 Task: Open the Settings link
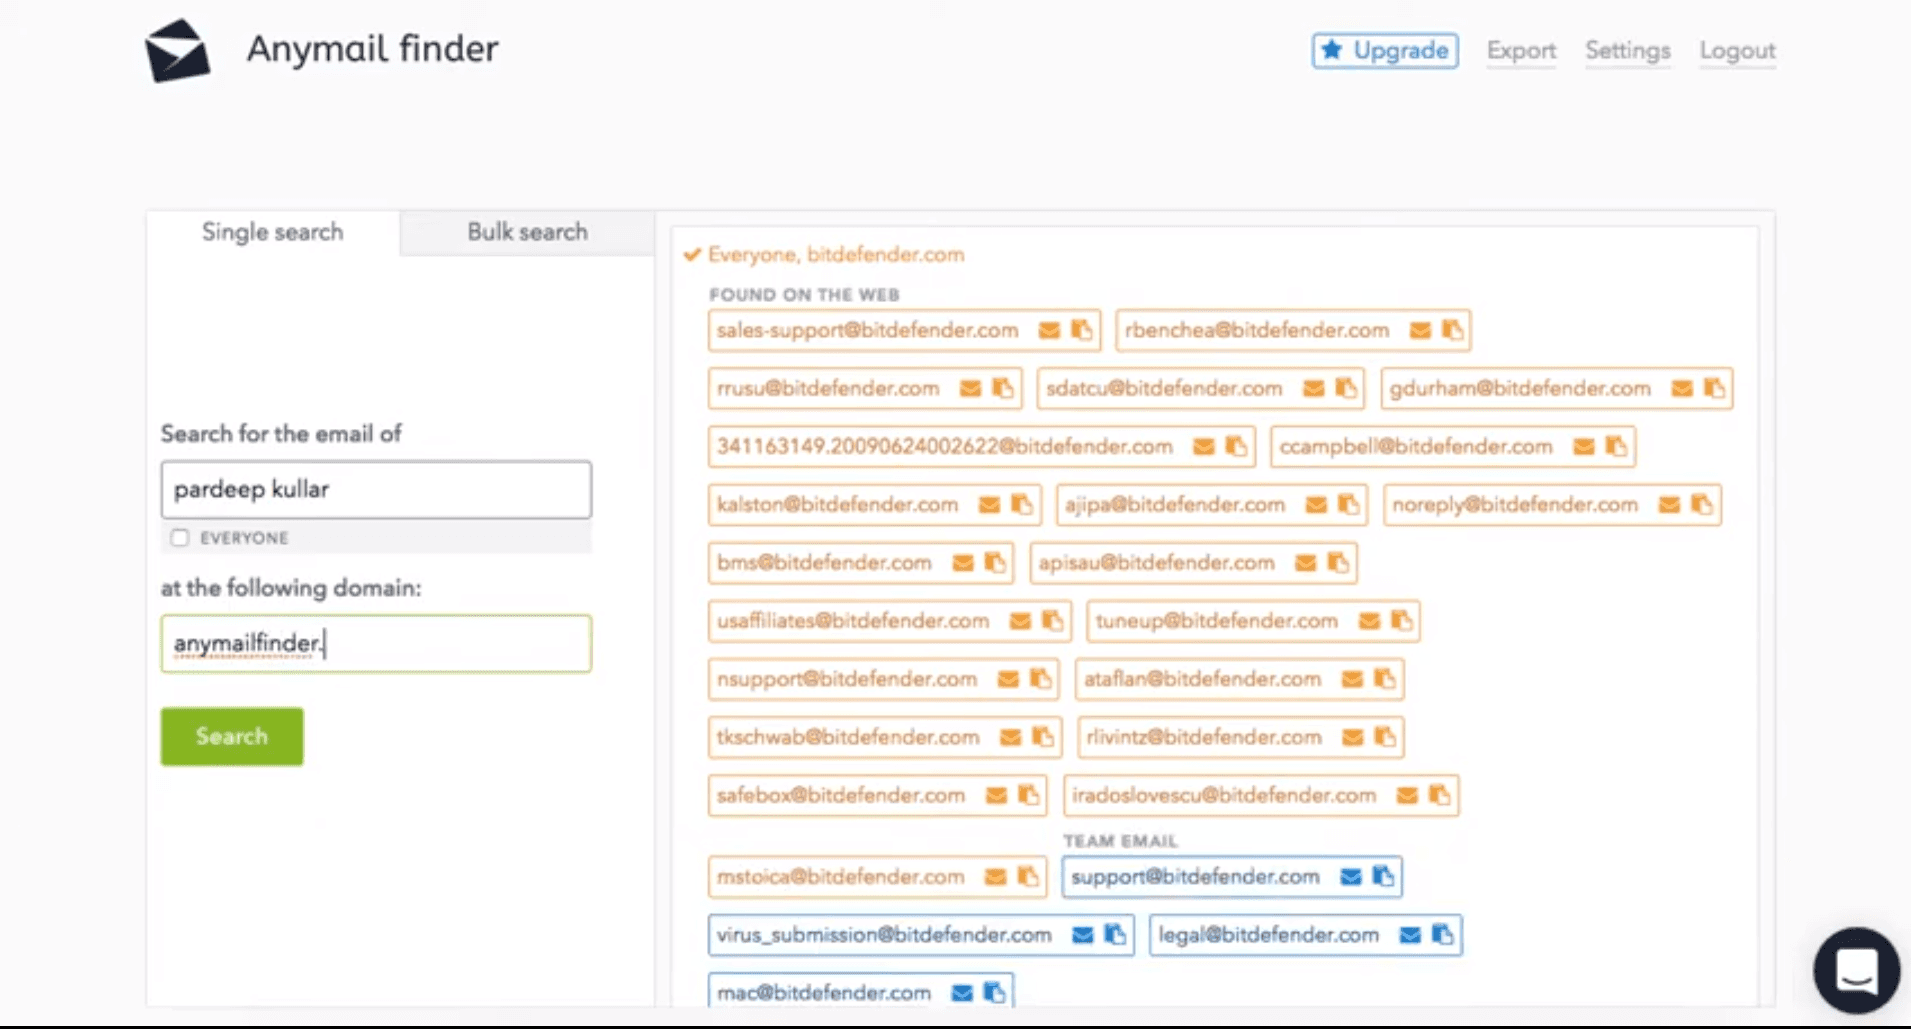pos(1627,50)
